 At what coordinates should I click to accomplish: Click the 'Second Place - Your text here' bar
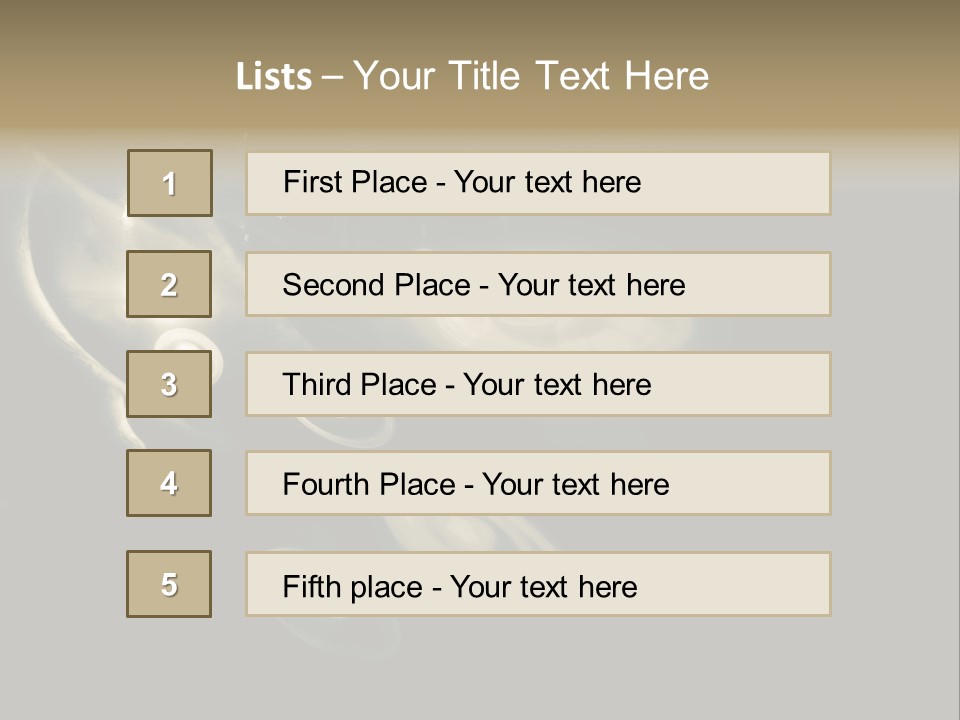(x=538, y=284)
